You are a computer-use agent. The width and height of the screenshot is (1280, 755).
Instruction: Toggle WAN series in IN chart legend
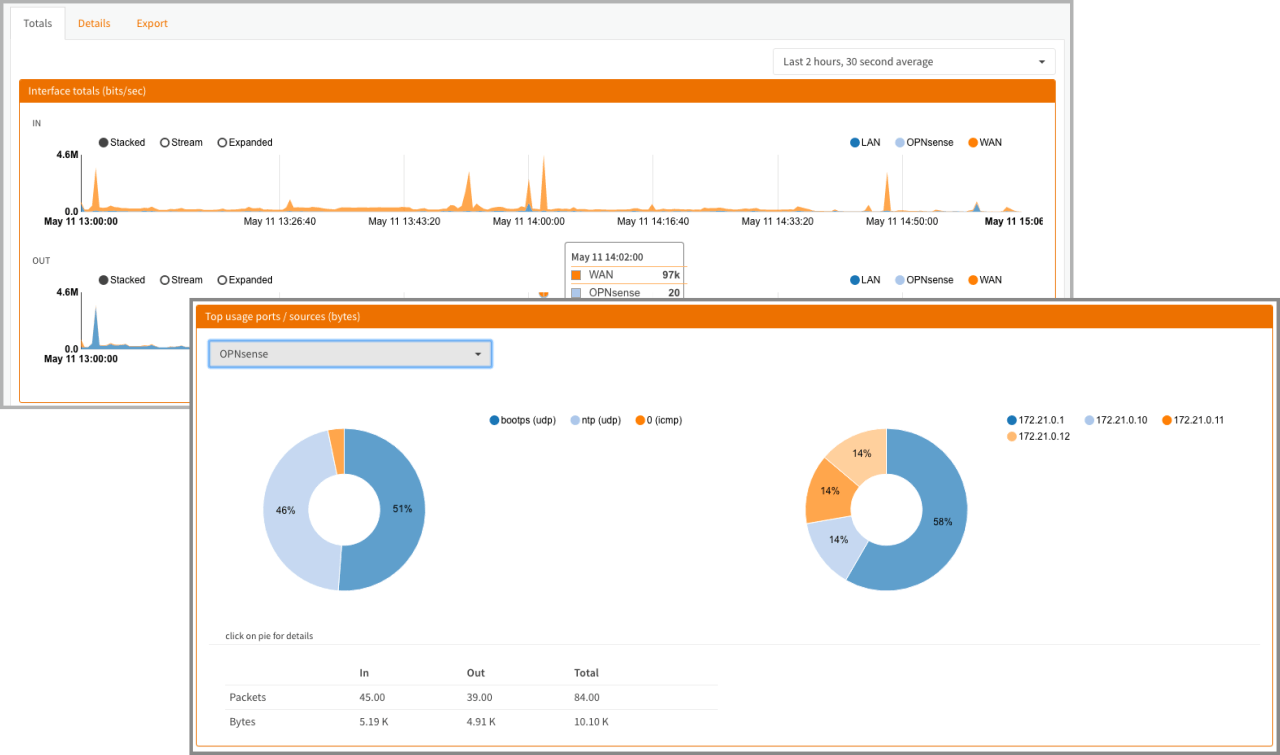(x=984, y=143)
